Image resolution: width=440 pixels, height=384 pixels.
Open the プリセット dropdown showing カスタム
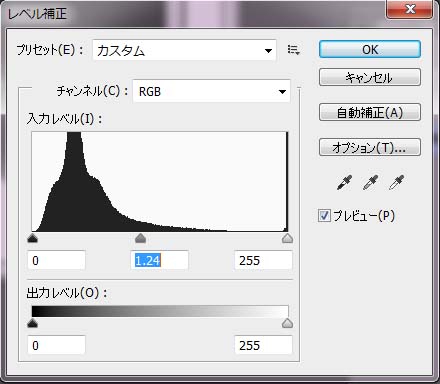tap(184, 50)
